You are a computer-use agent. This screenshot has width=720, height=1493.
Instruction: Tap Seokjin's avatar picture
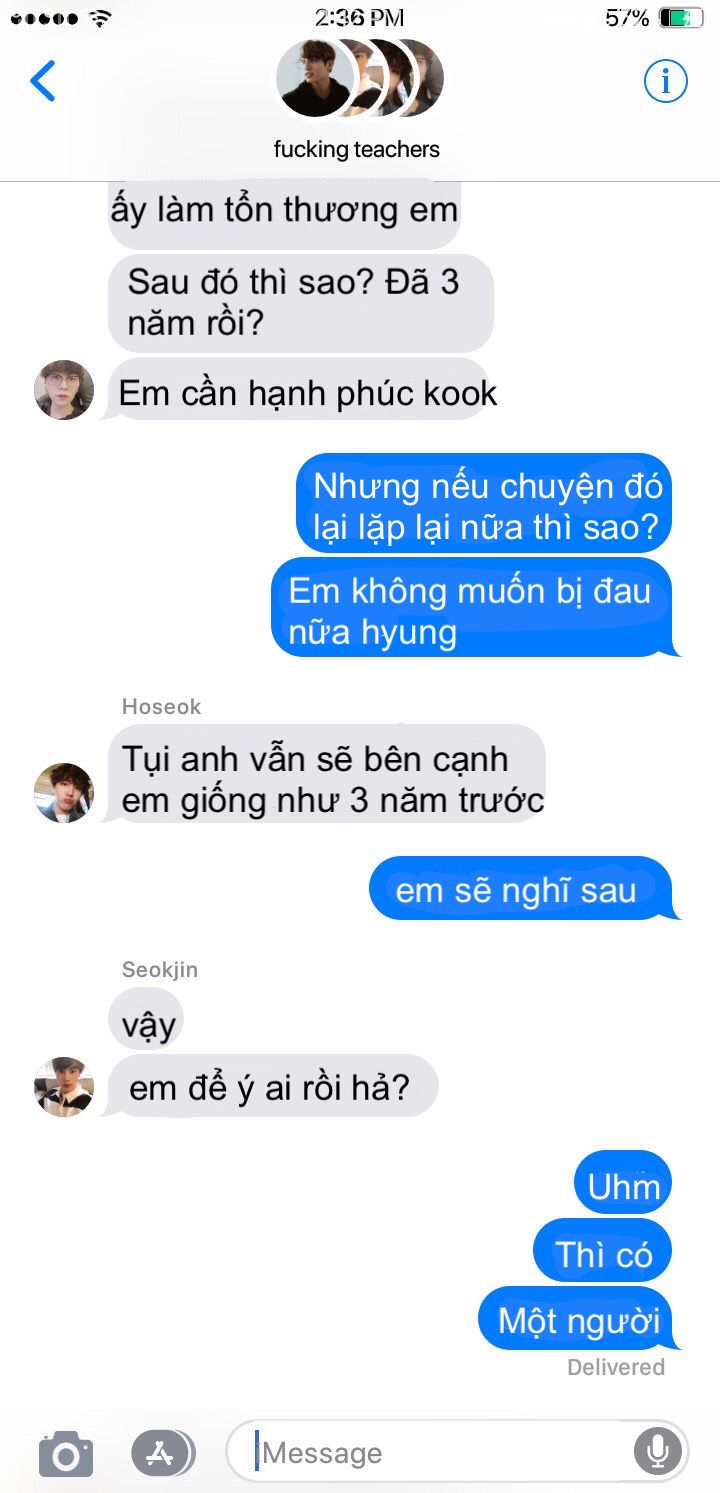(x=64, y=1087)
